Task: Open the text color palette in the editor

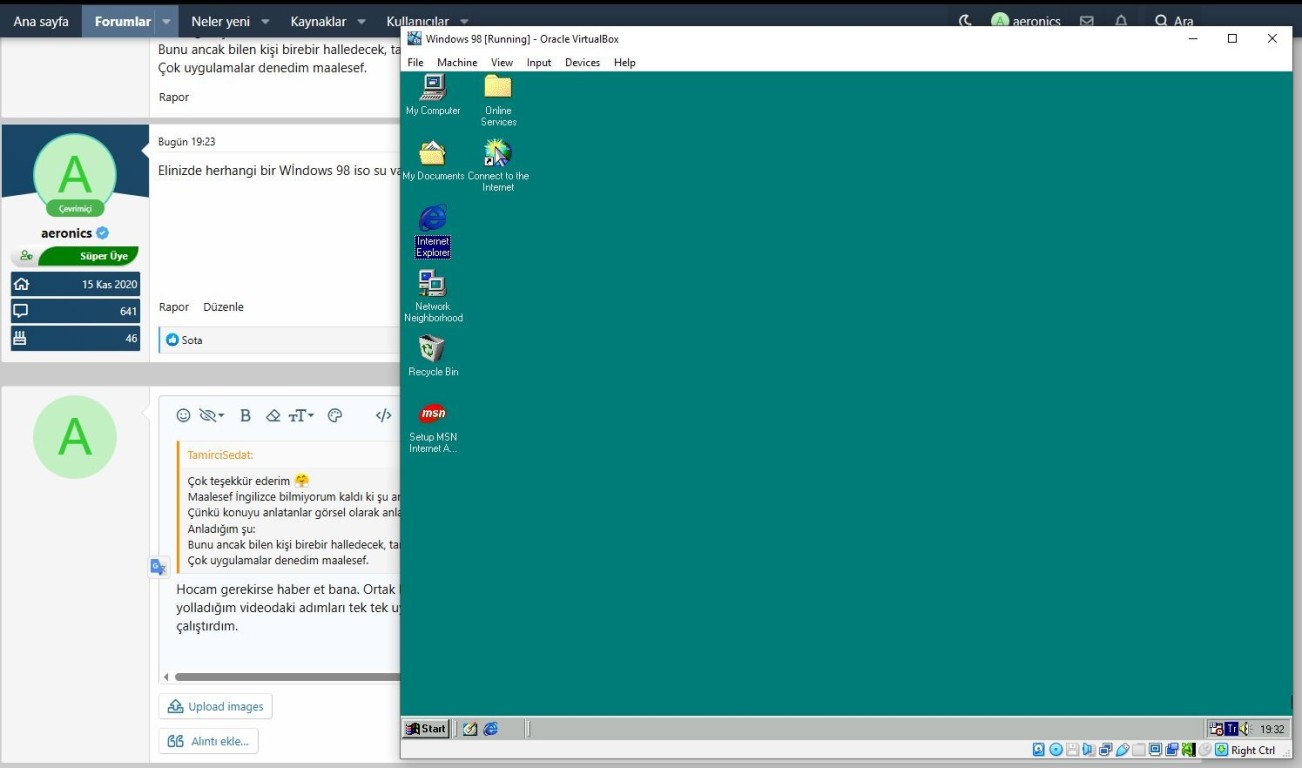Action: point(335,415)
